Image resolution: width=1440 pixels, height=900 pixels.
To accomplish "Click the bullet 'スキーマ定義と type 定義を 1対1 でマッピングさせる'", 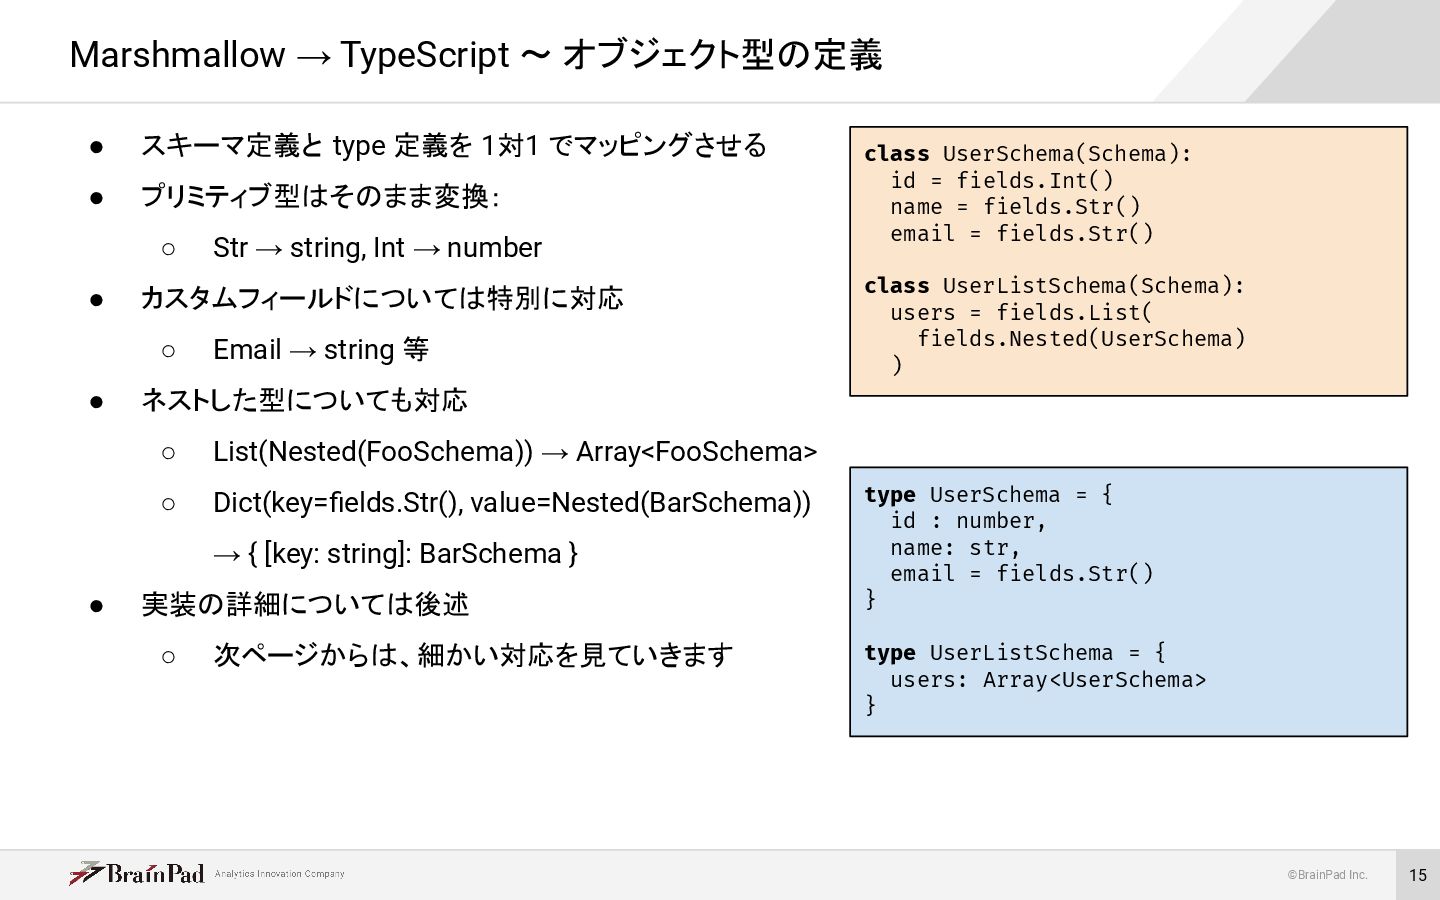I will [453, 146].
